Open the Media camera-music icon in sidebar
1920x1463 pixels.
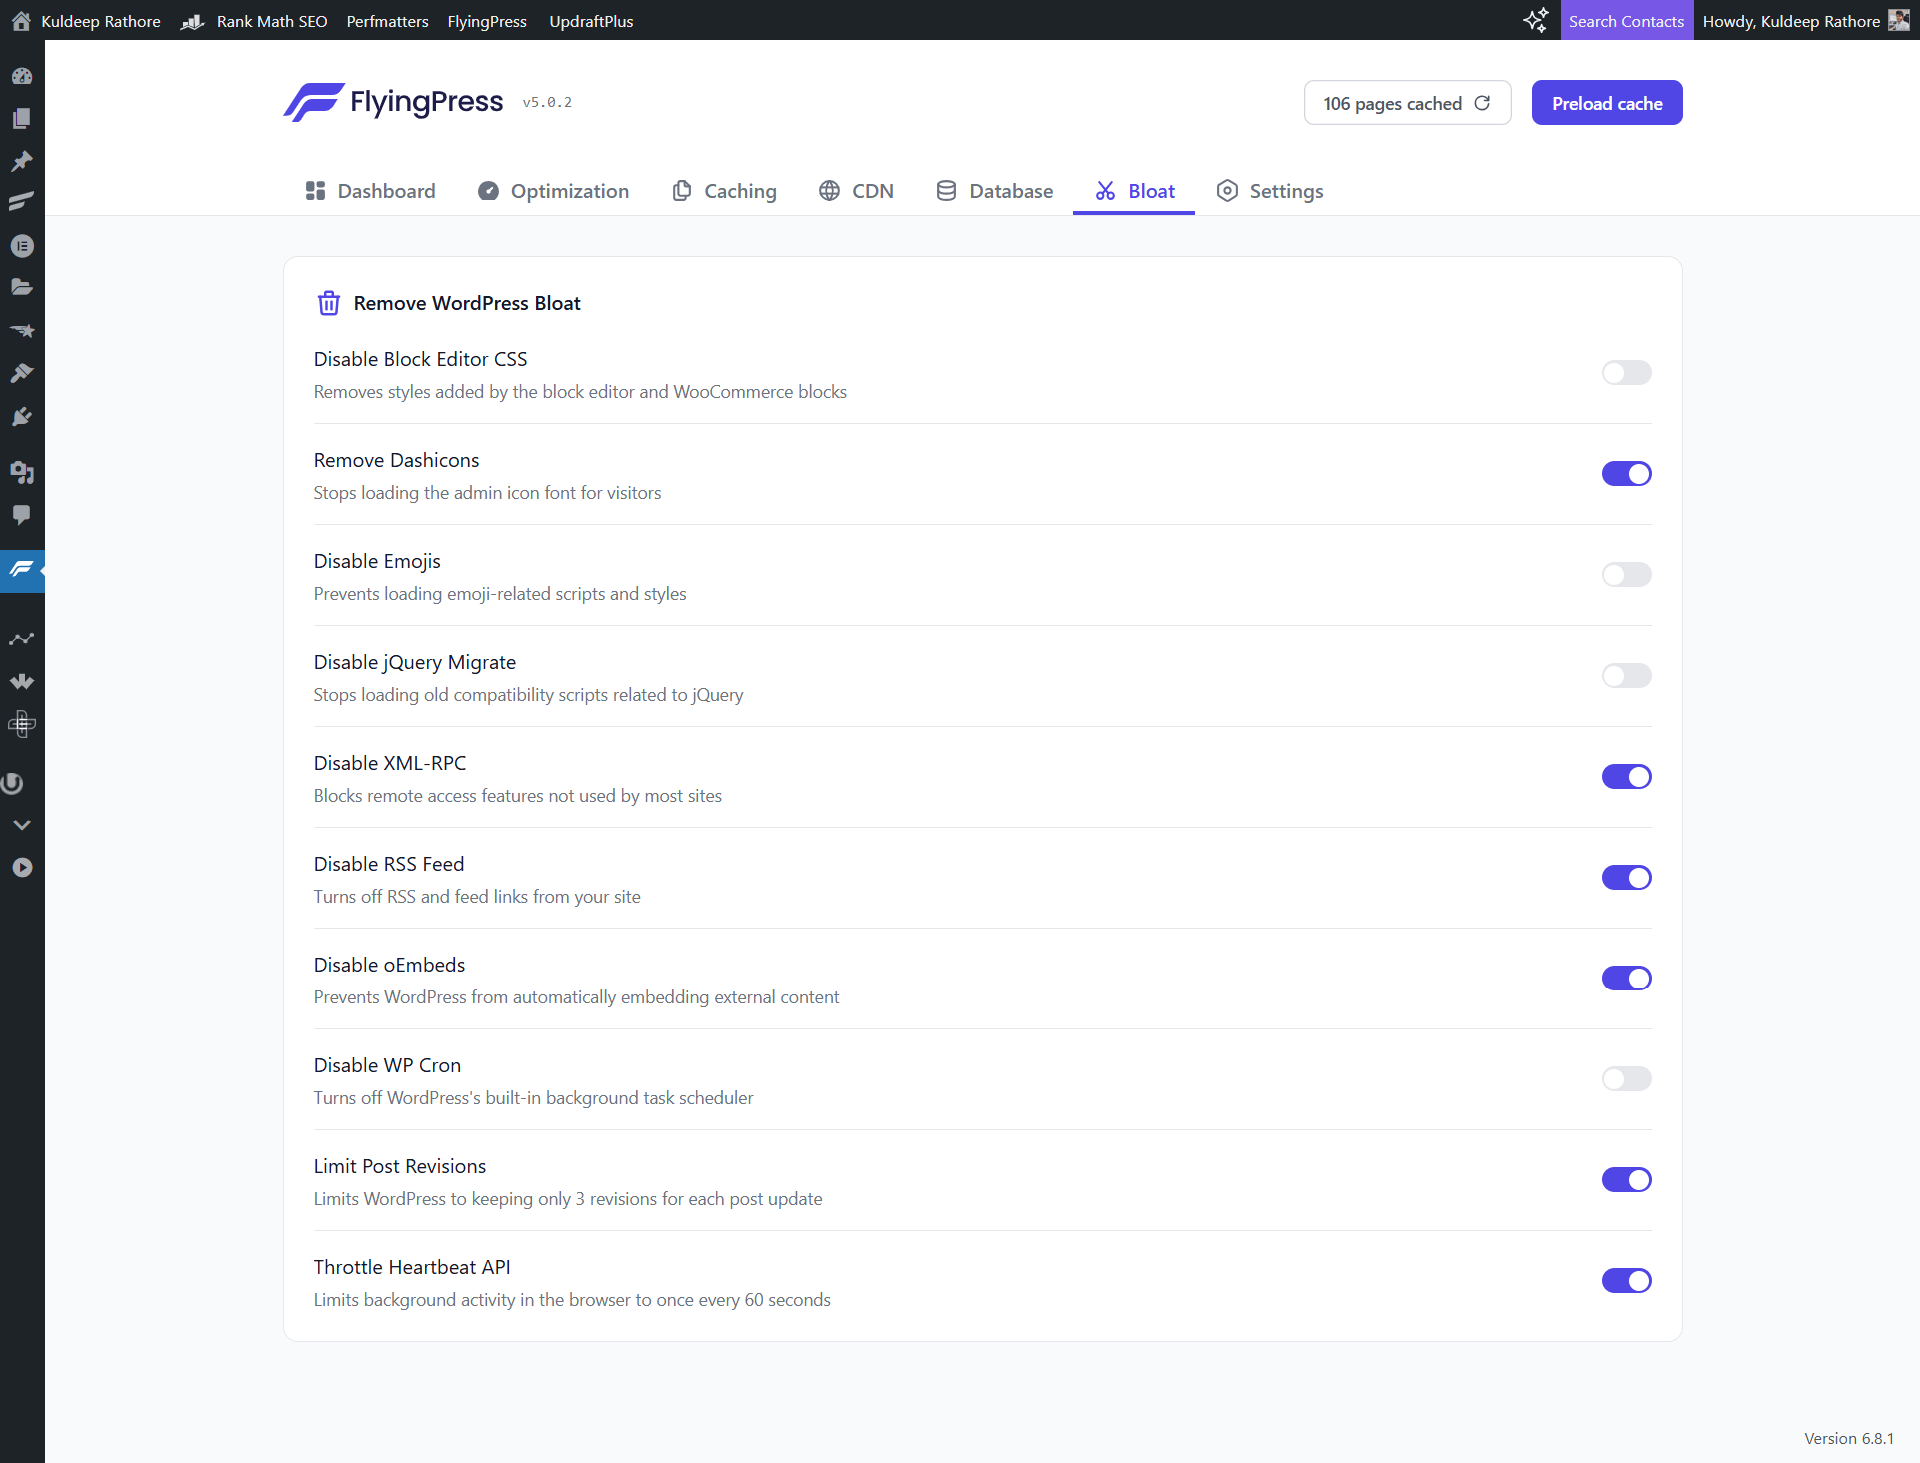(22, 472)
